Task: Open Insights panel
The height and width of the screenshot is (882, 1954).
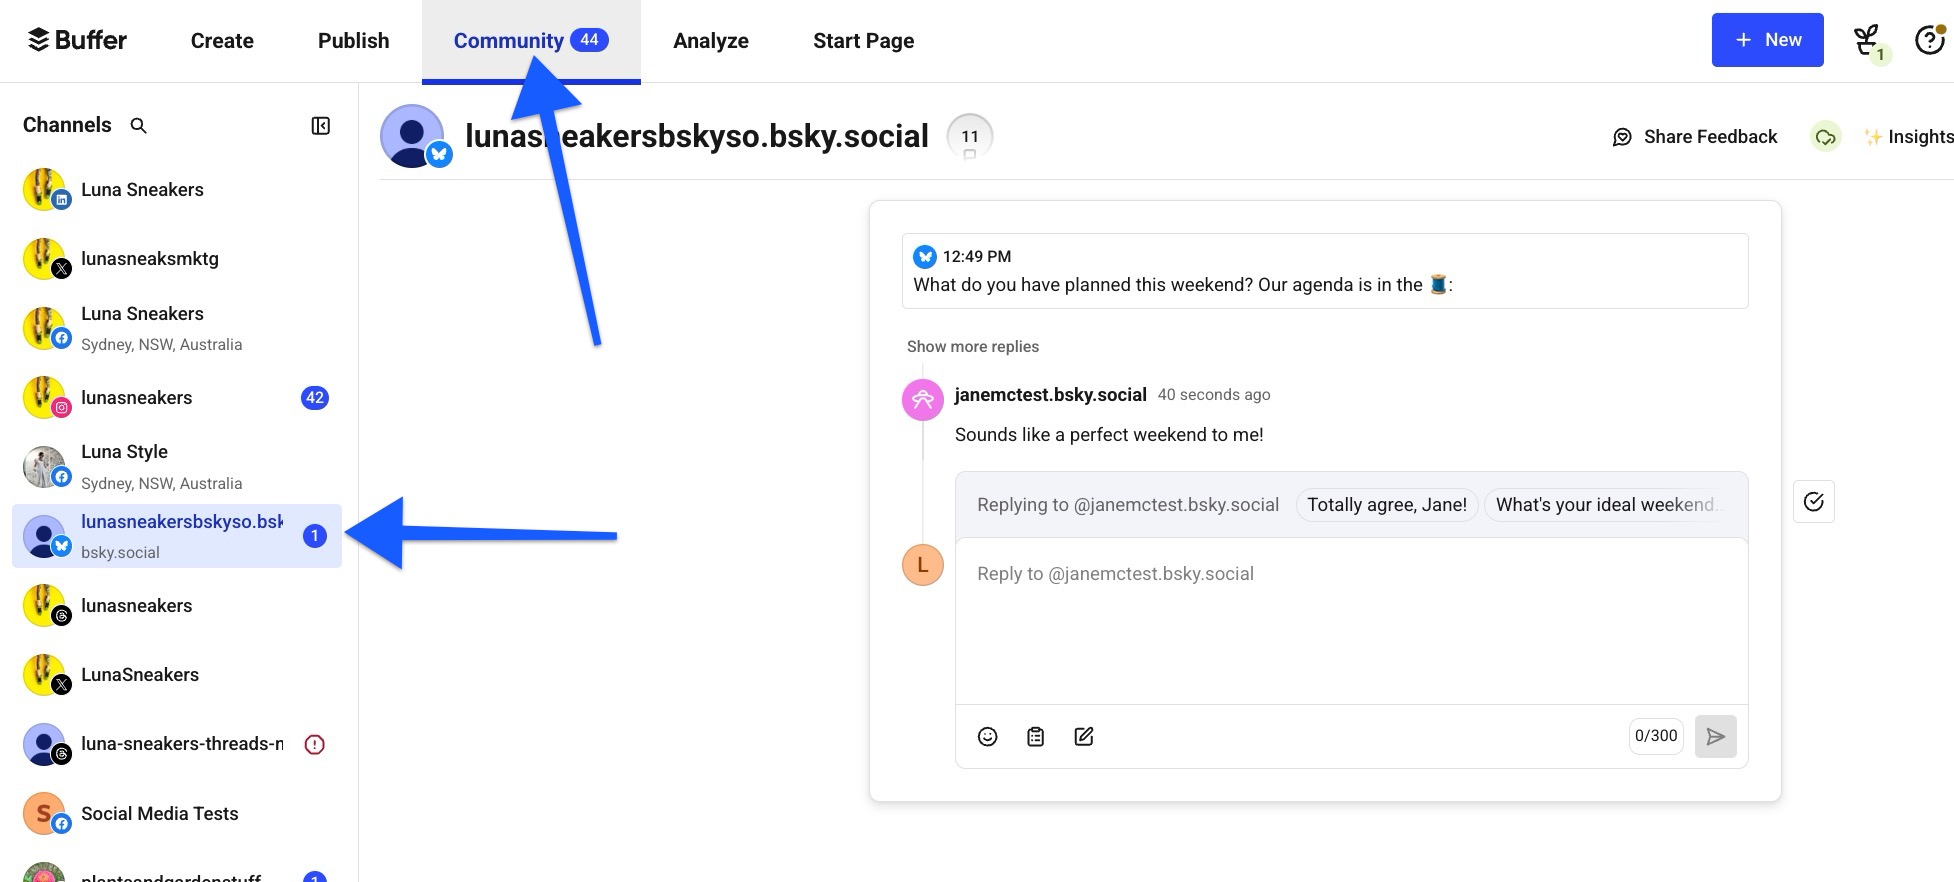Action: click(1909, 137)
